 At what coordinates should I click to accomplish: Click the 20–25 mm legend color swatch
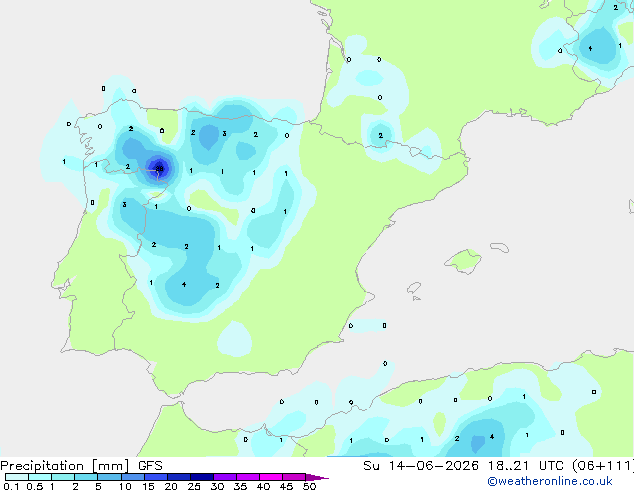click(179, 477)
